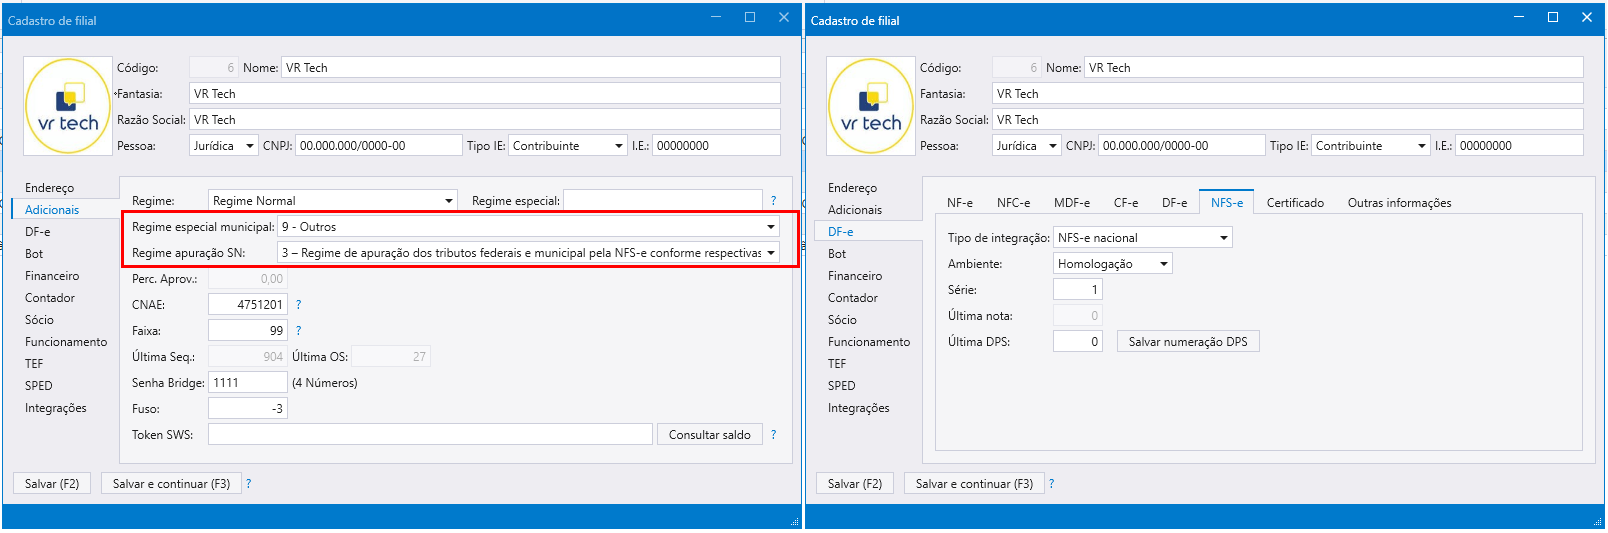Click the help icon beside Consultar saldo
The height and width of the screenshot is (533, 1608).
point(773,435)
